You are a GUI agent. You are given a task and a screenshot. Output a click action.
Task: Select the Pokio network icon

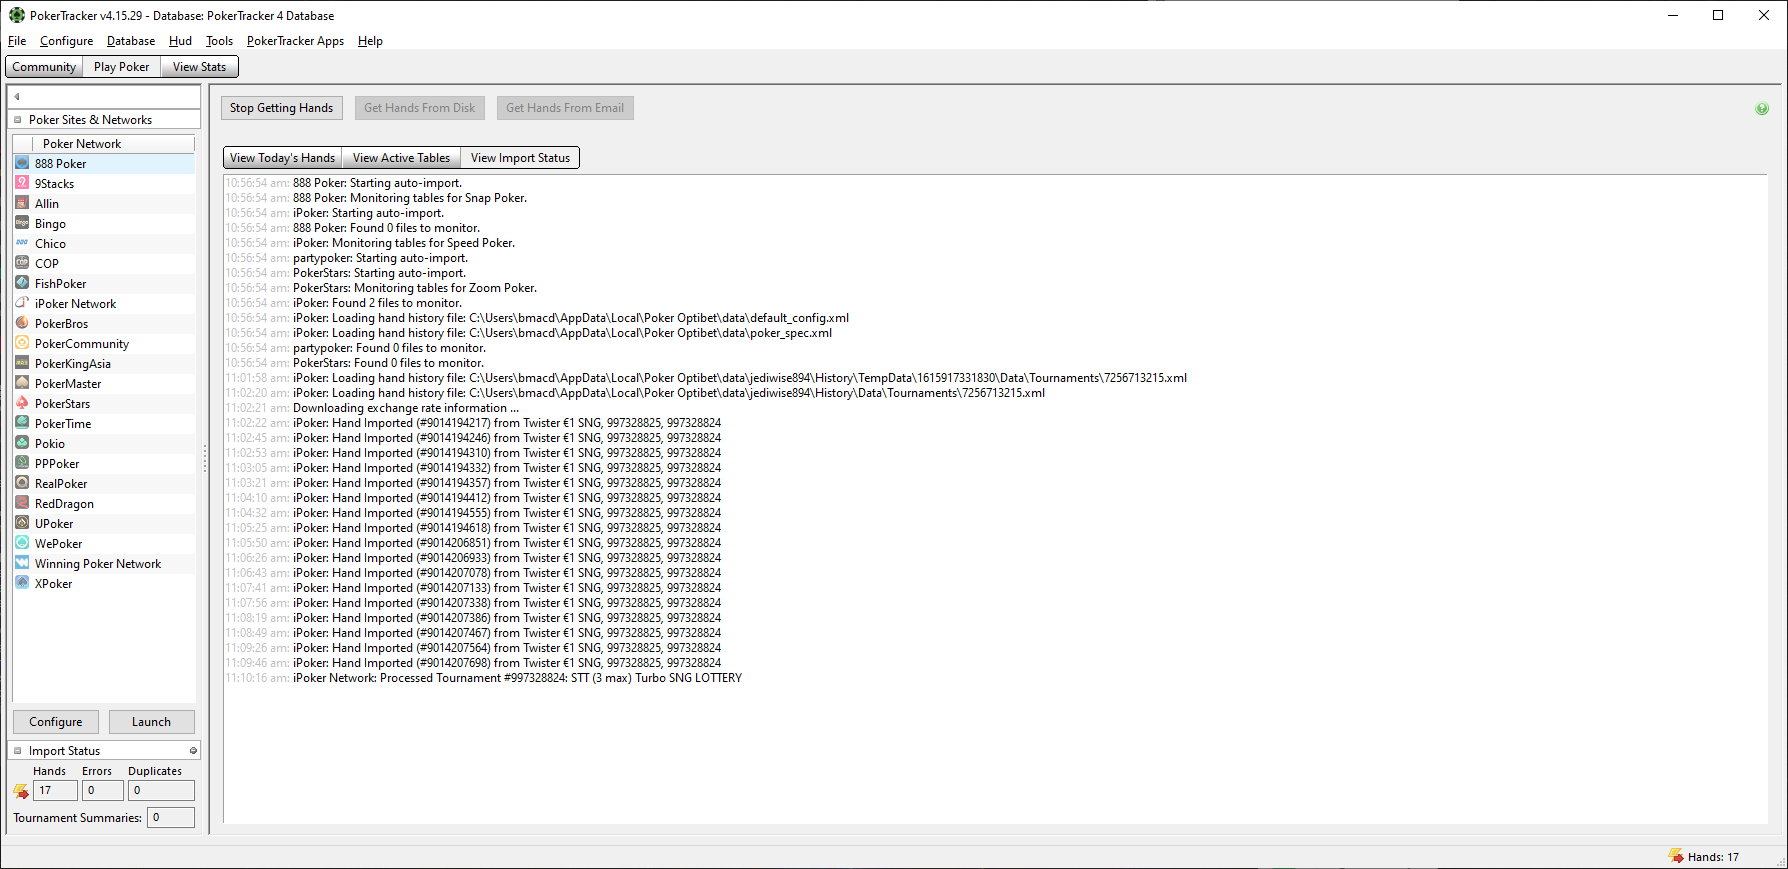pyautogui.click(x=22, y=443)
